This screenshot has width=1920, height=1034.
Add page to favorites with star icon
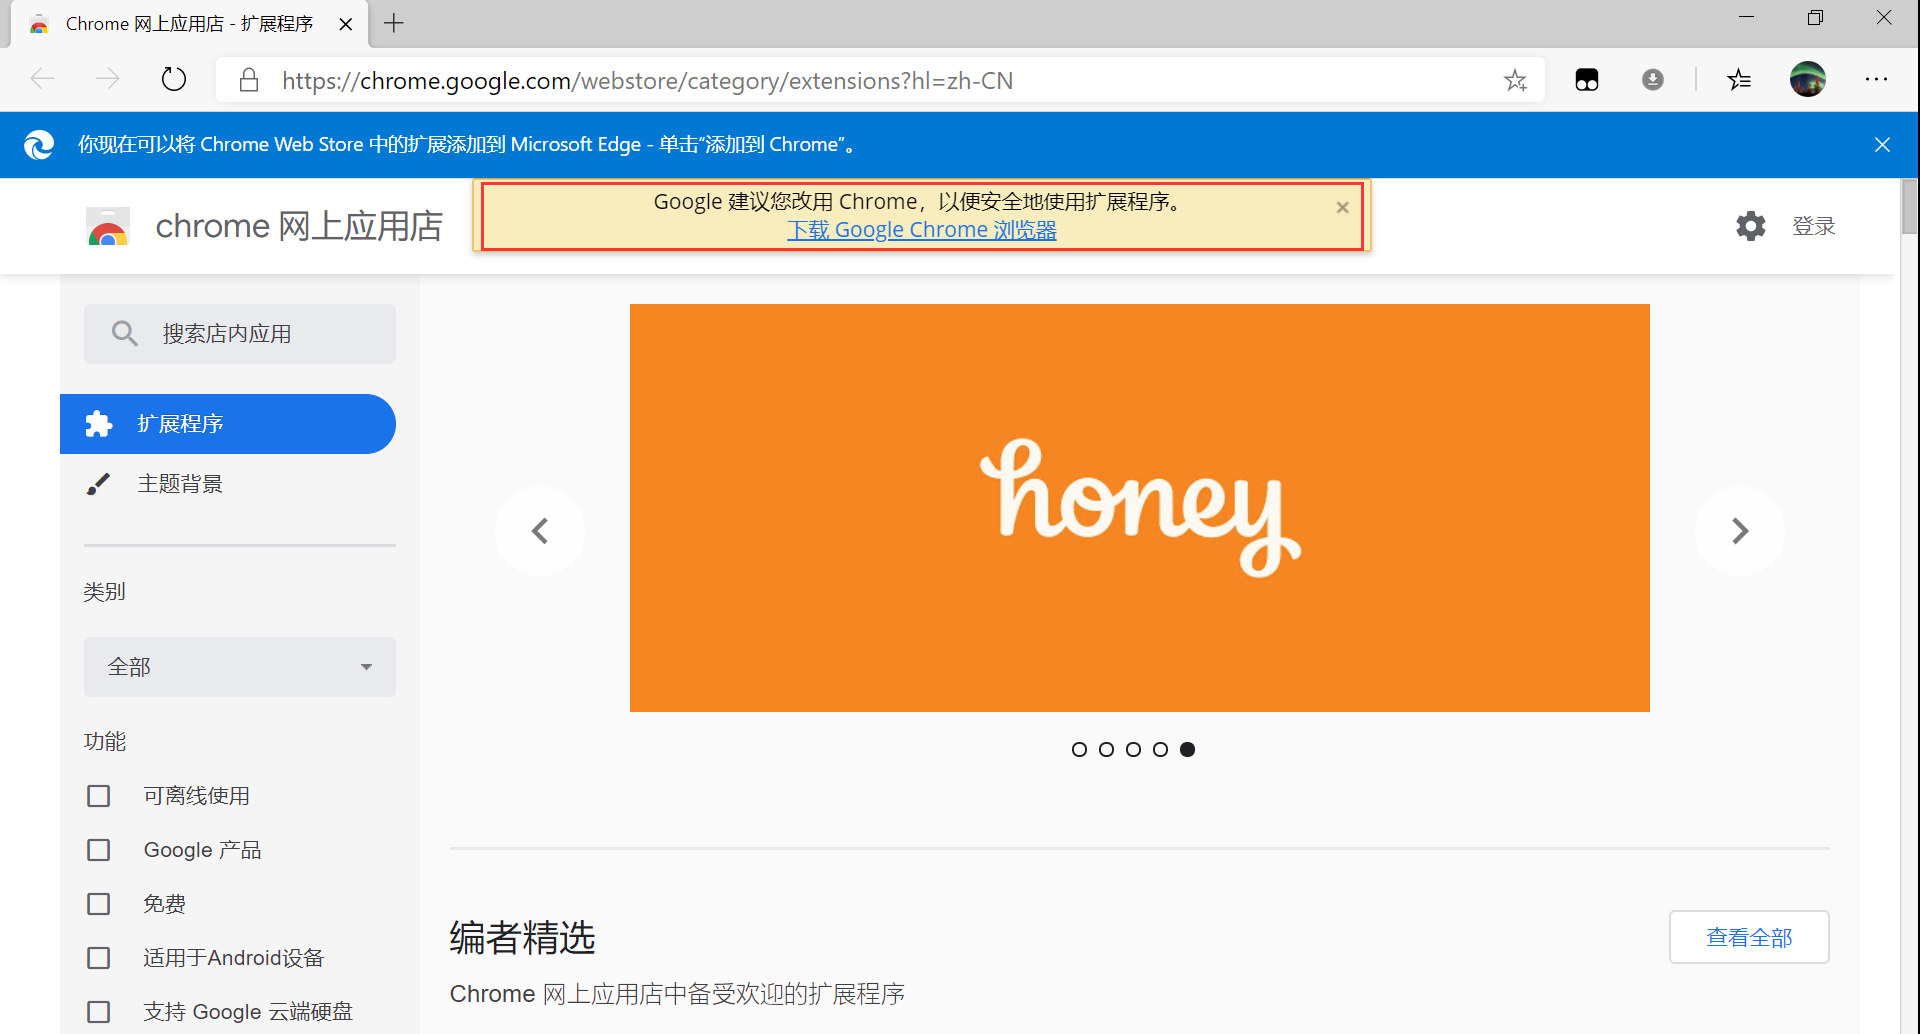click(x=1515, y=80)
